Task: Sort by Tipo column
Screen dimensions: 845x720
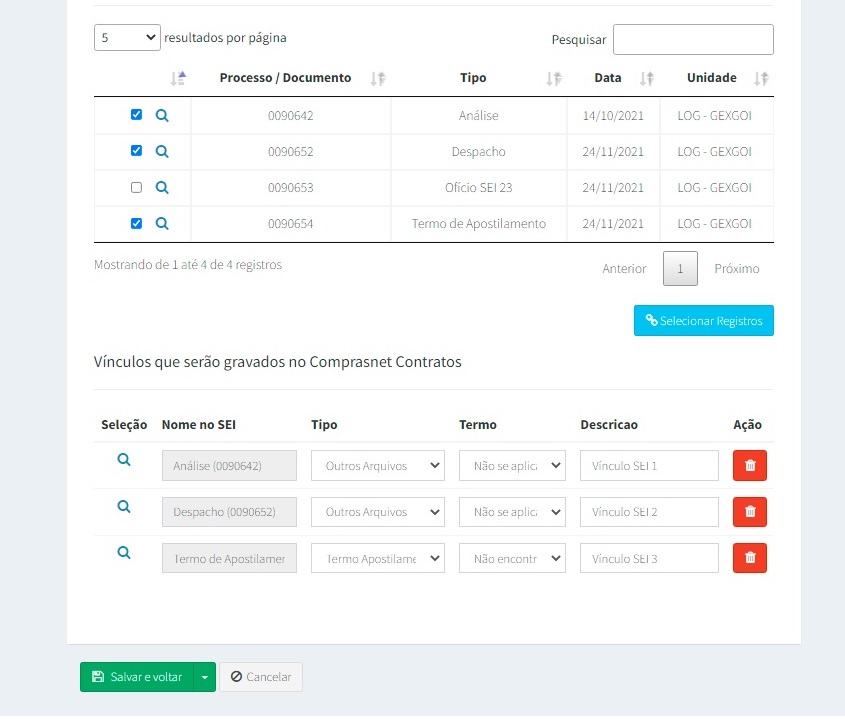Action: coord(553,79)
